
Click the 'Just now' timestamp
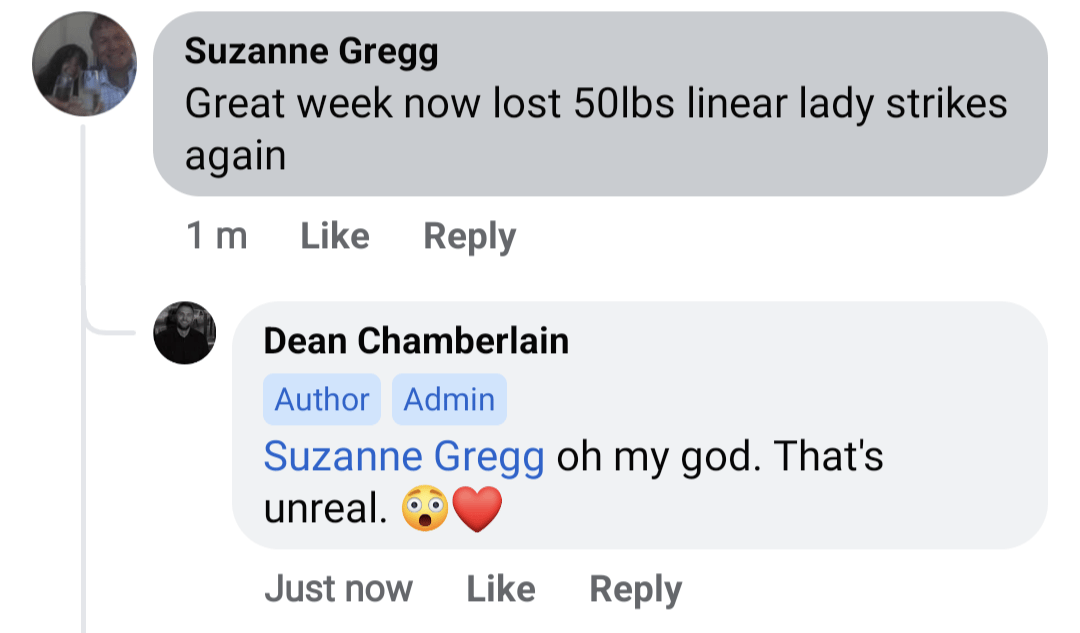click(338, 589)
